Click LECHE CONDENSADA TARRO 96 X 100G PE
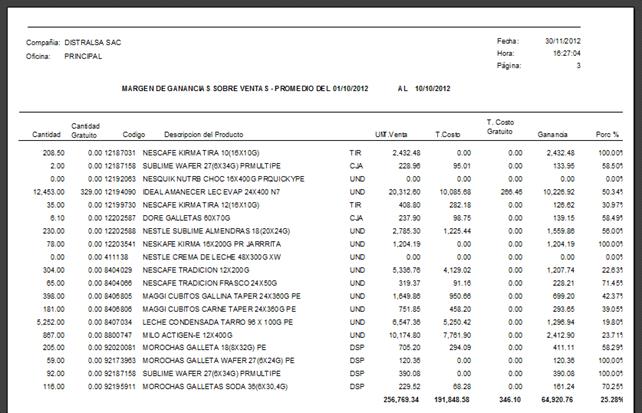 [x=218, y=323]
